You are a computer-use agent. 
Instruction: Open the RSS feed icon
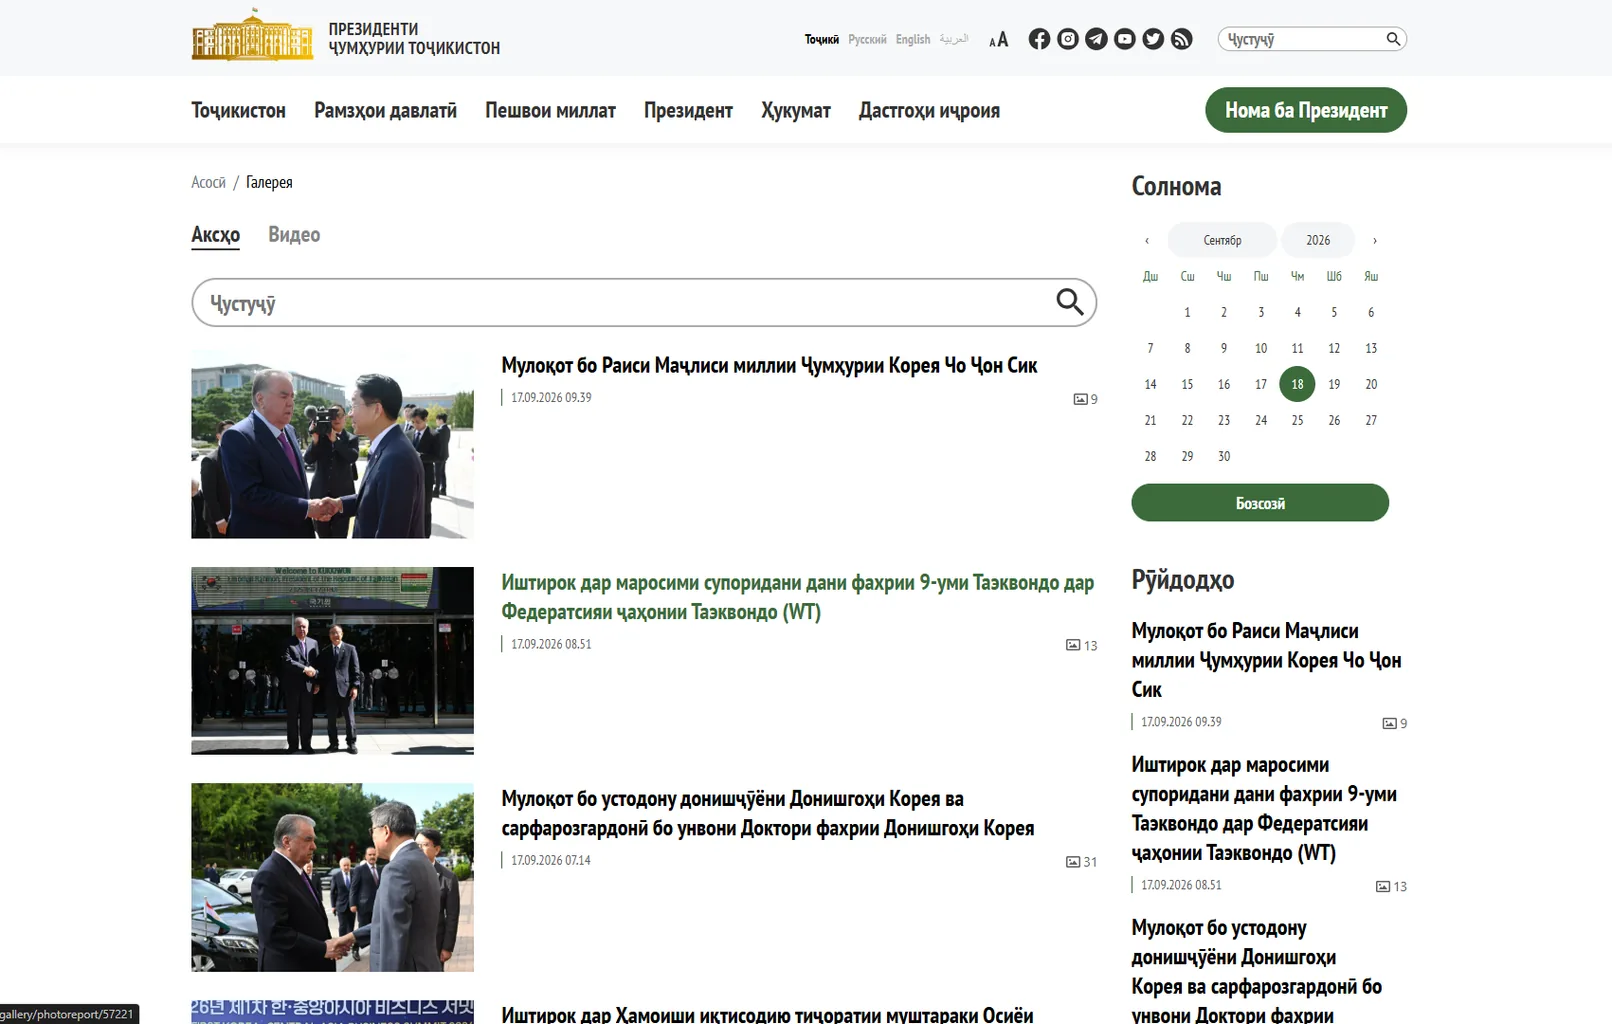click(x=1182, y=39)
